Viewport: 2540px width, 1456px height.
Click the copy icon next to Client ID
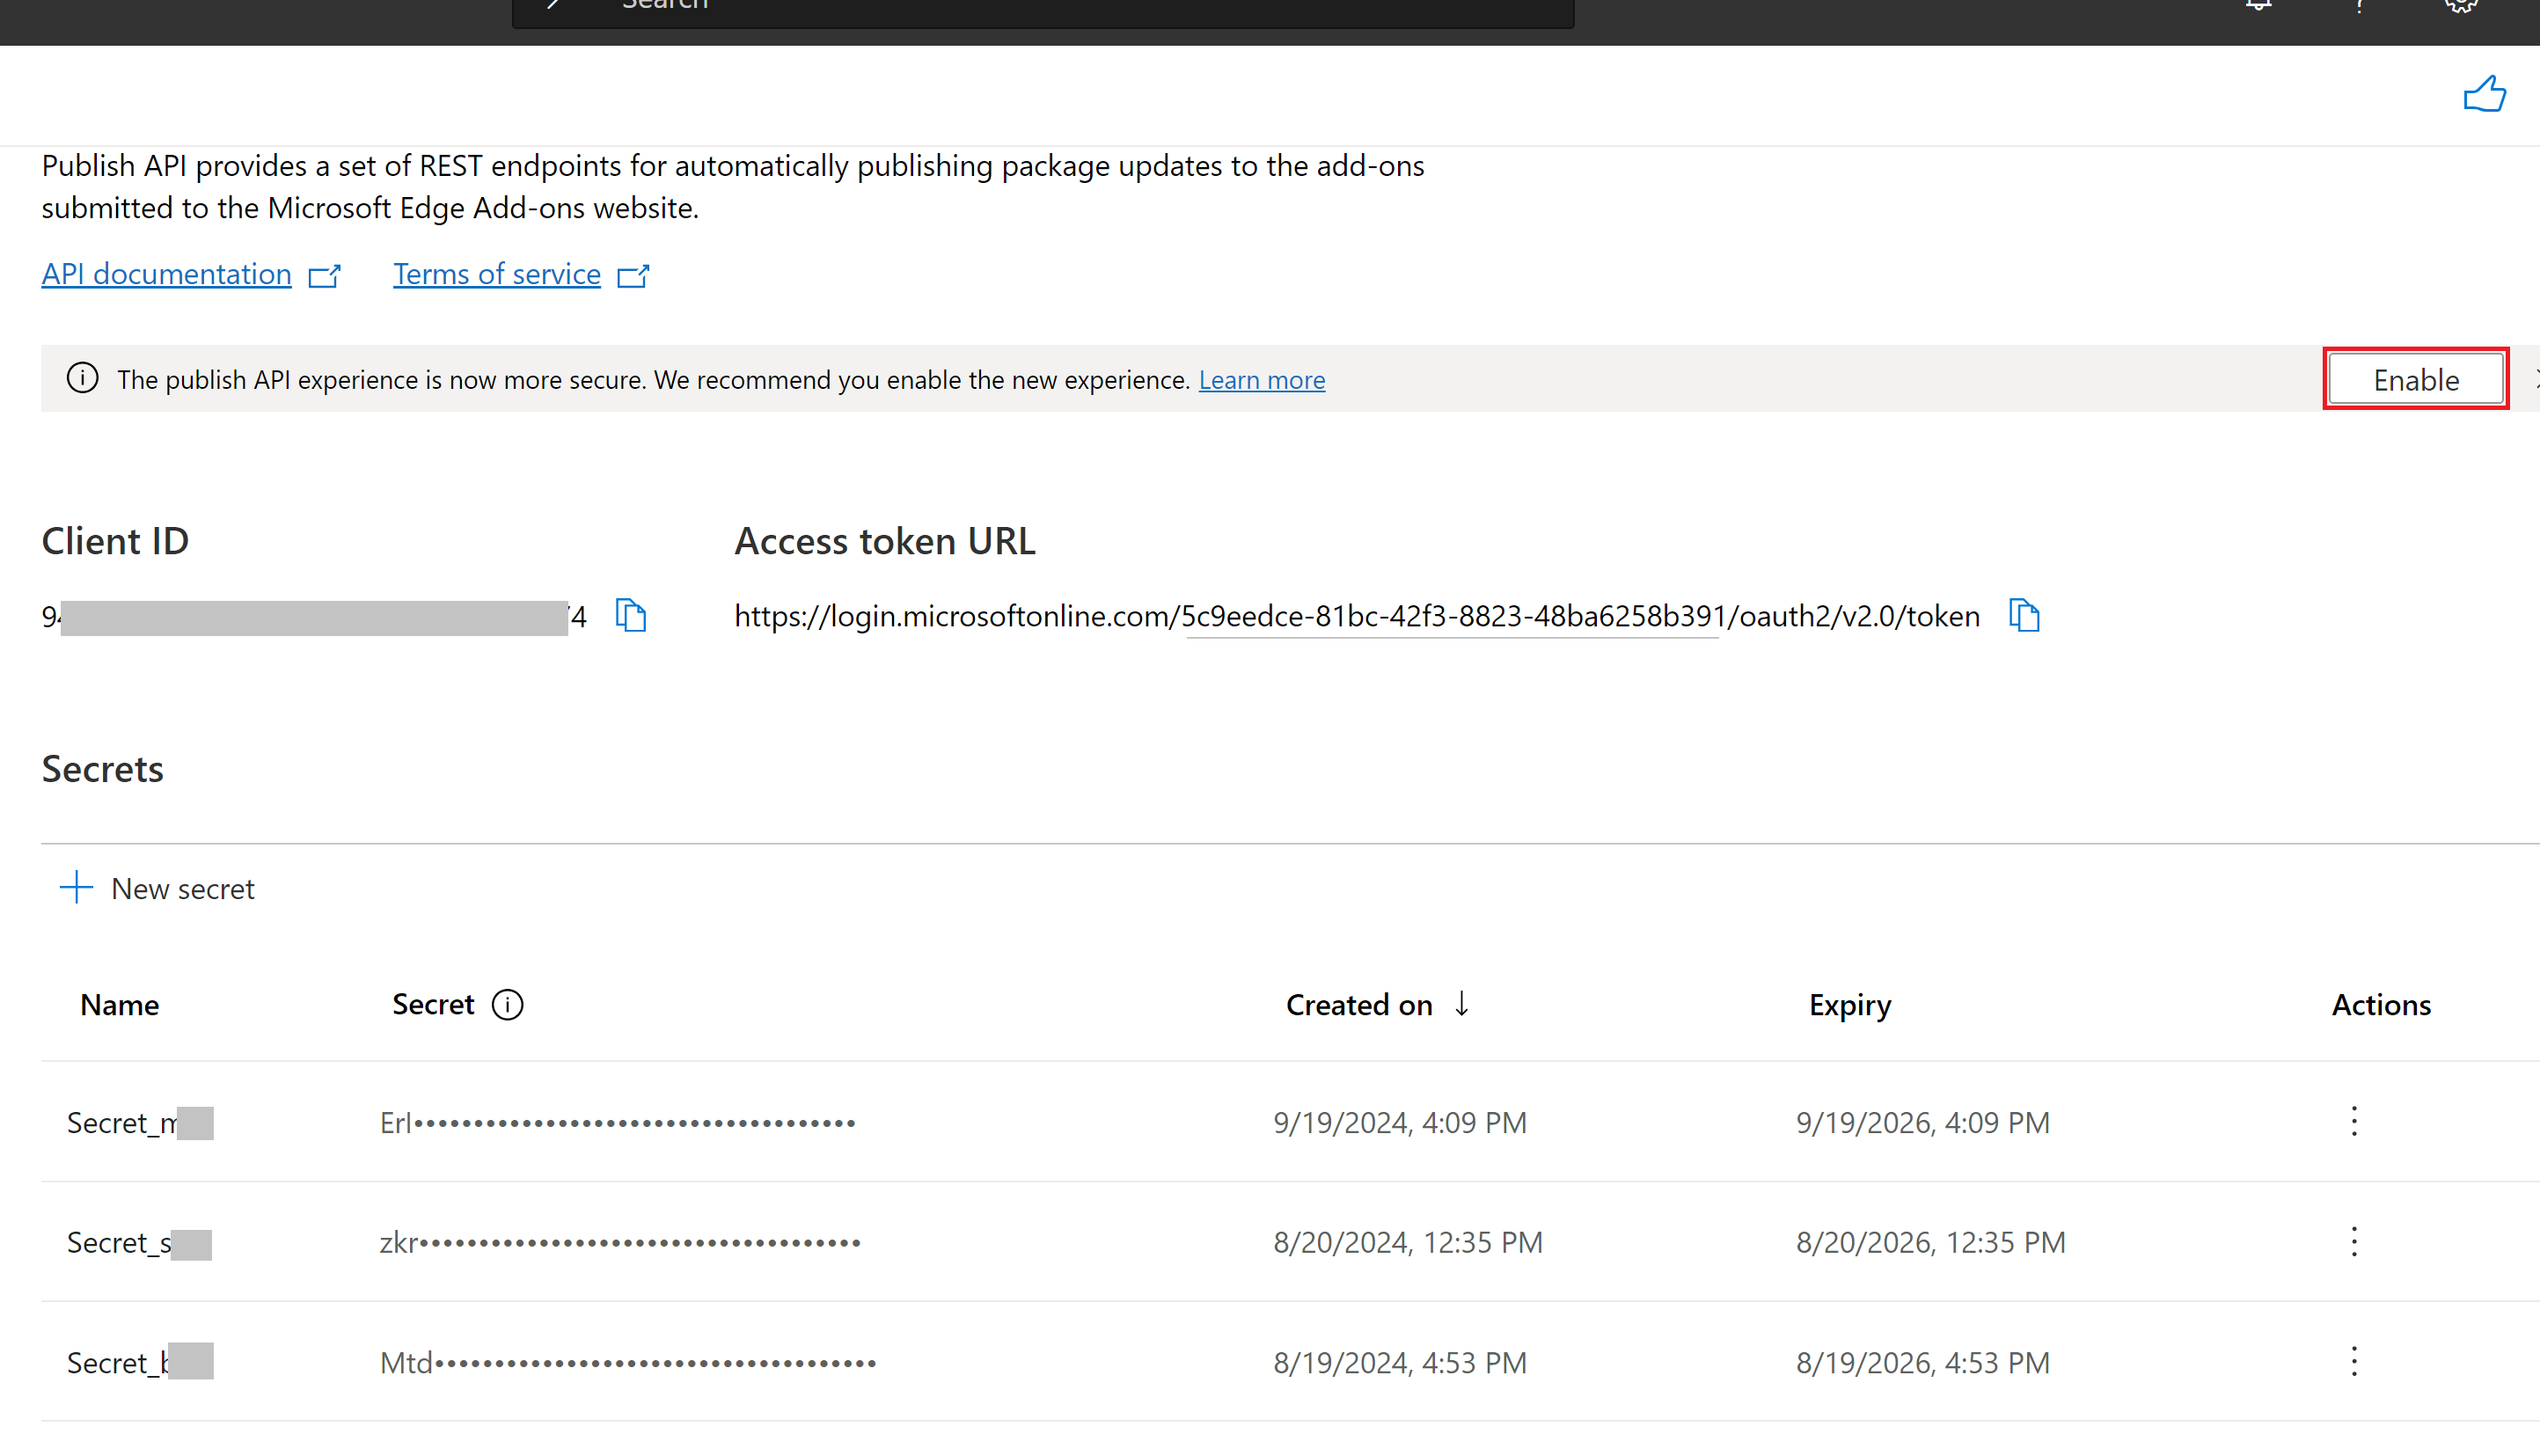[x=630, y=614]
